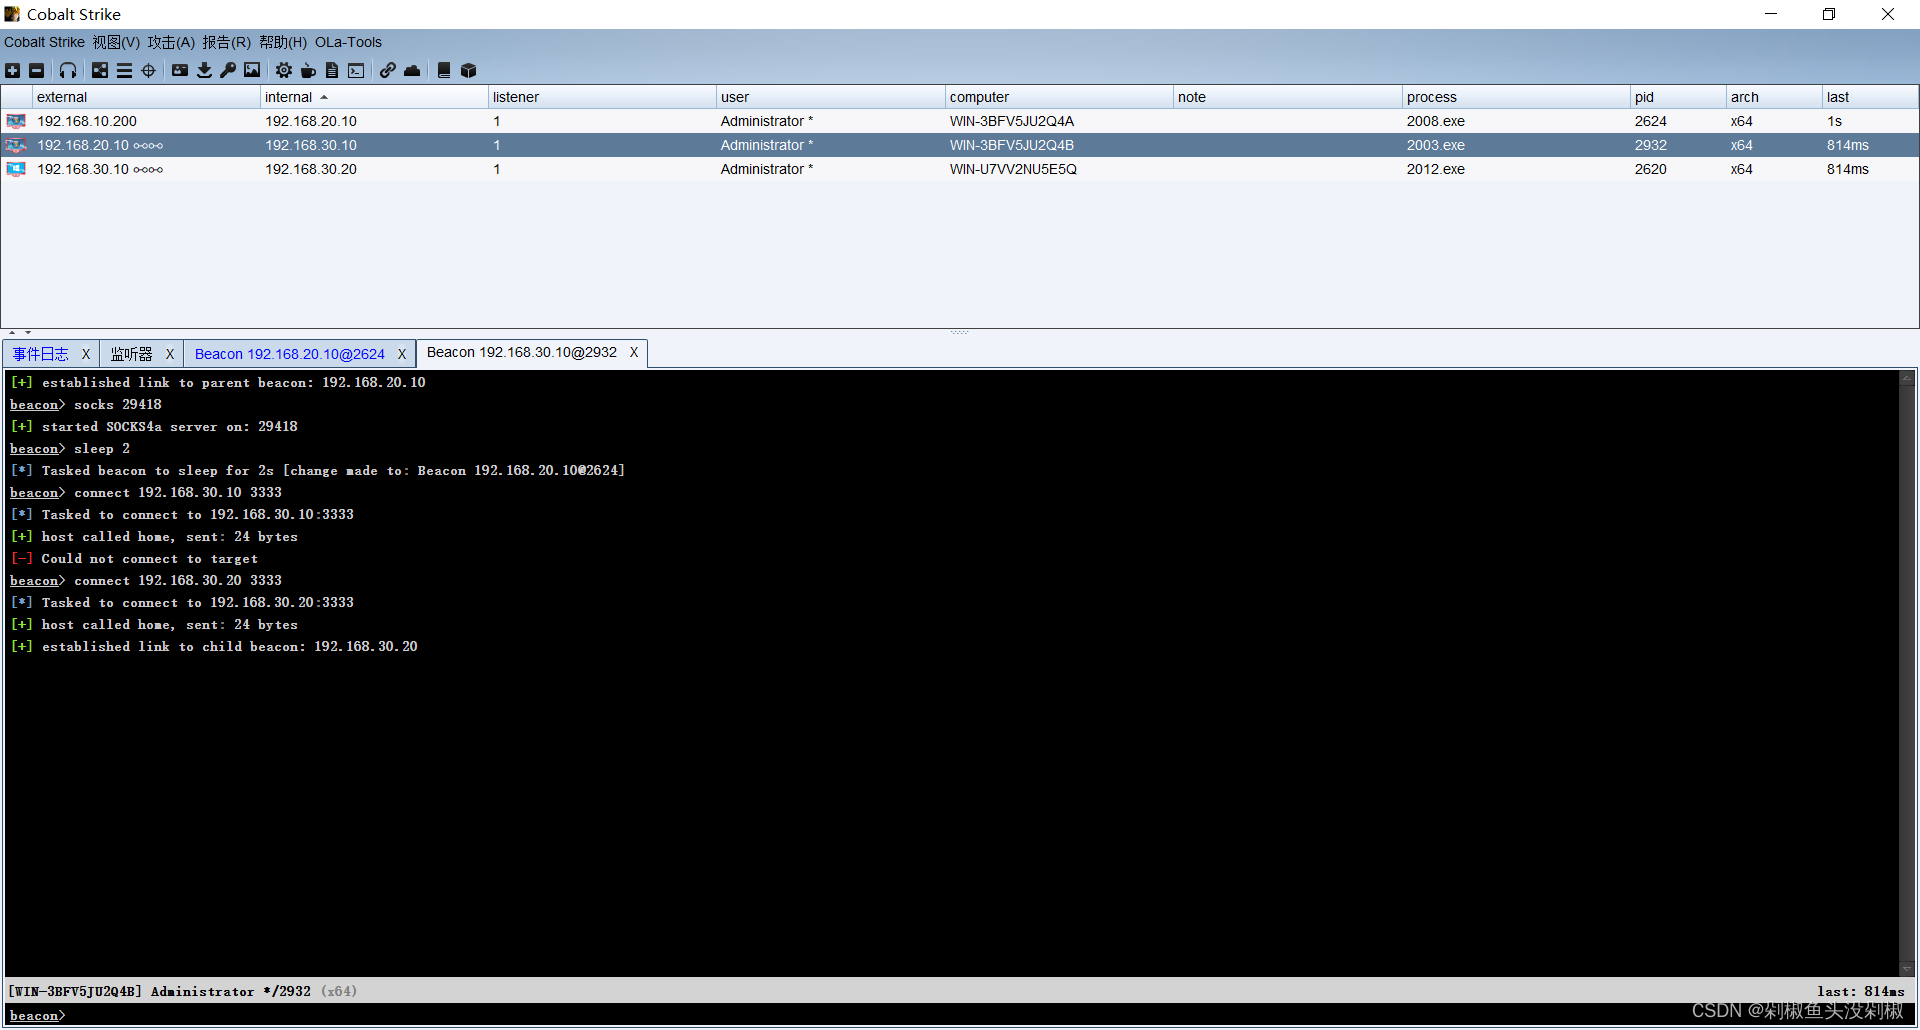Click computer name WIN-U7VV2NU5E5Q
The image size is (1920, 1030).
tap(1013, 169)
